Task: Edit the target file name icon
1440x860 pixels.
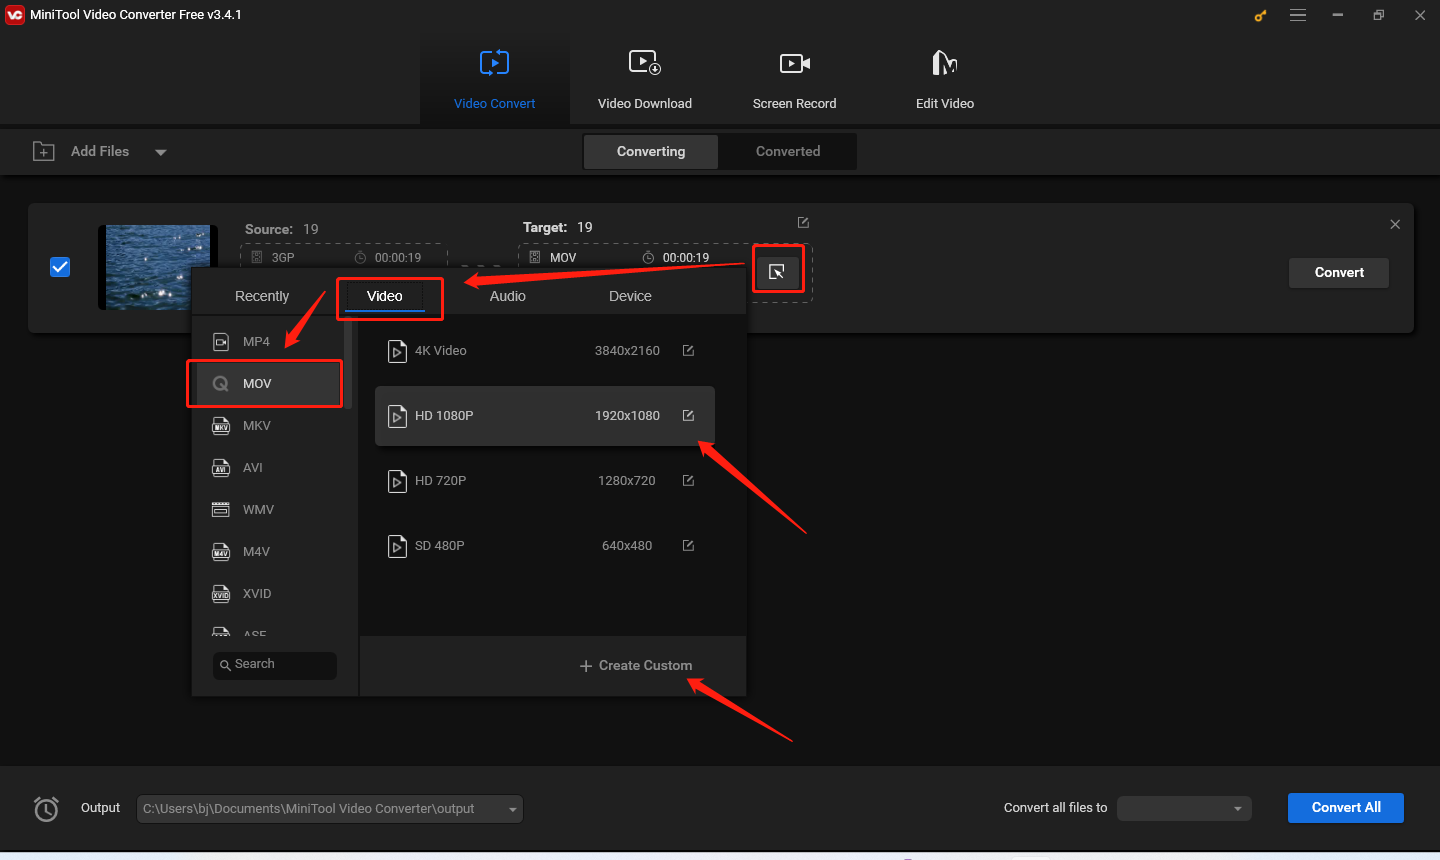Action: [x=803, y=222]
